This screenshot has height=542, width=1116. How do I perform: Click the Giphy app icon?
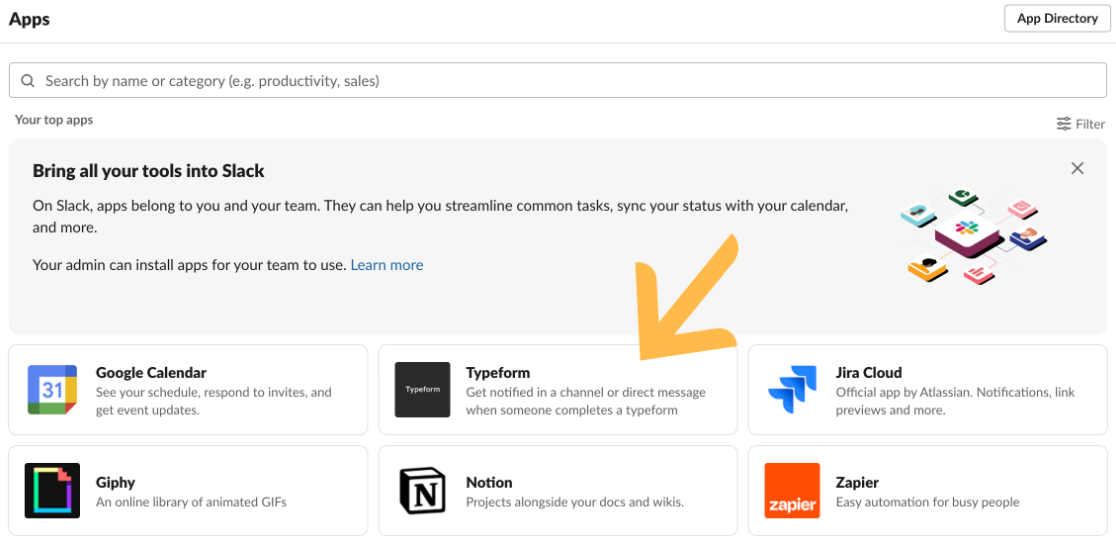point(52,490)
